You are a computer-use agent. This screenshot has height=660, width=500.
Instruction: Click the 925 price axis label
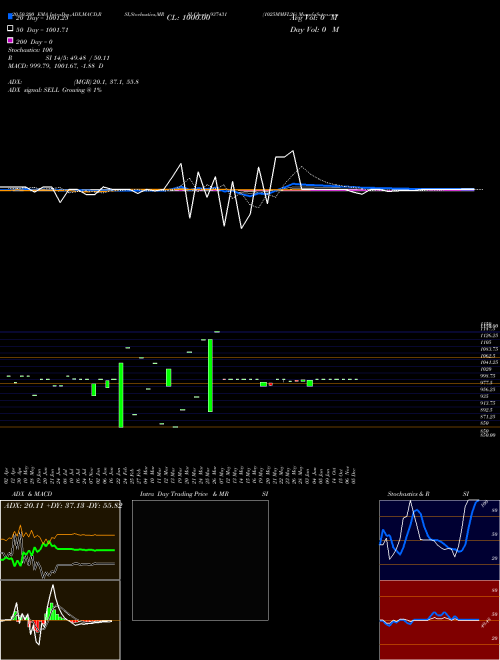pos(485,396)
